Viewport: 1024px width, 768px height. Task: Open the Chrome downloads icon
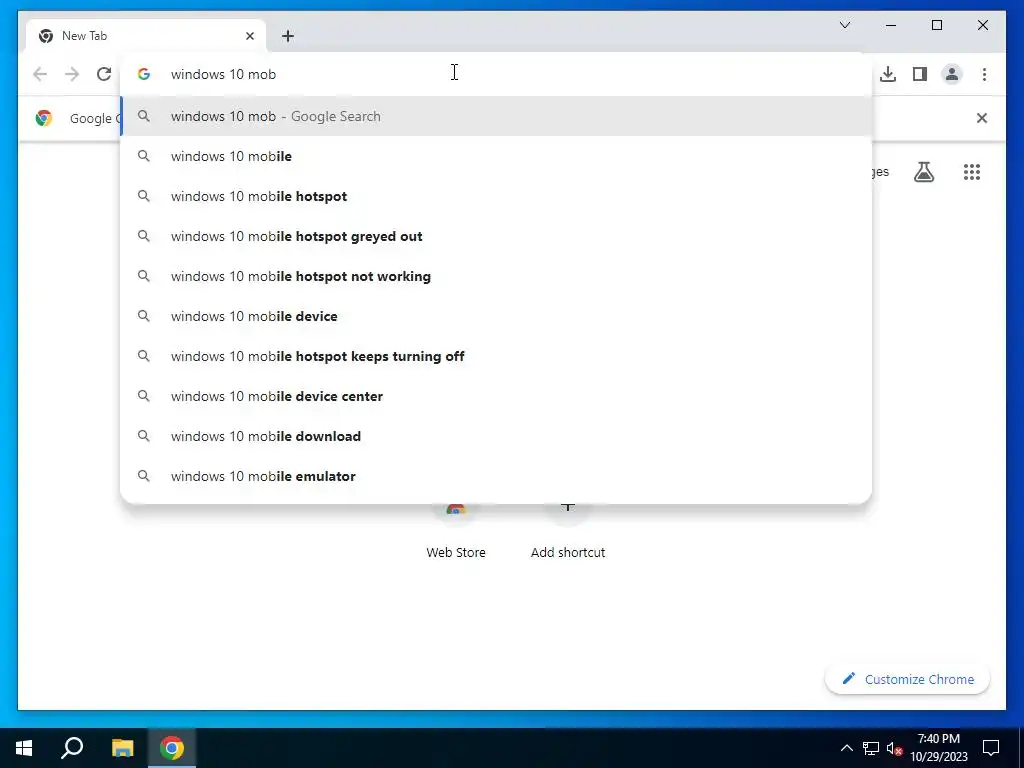pyautogui.click(x=888, y=74)
